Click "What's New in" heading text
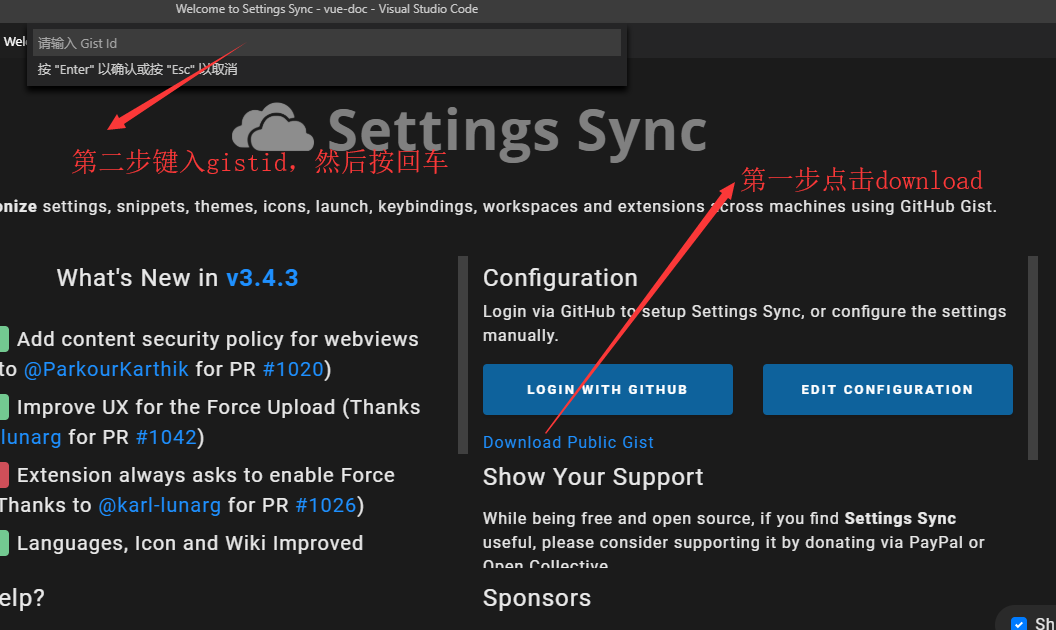 [x=137, y=278]
